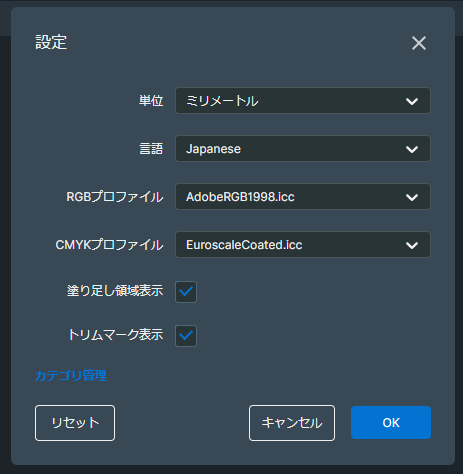Click the RGBプロファイル field label

pyautogui.click(x=115, y=197)
